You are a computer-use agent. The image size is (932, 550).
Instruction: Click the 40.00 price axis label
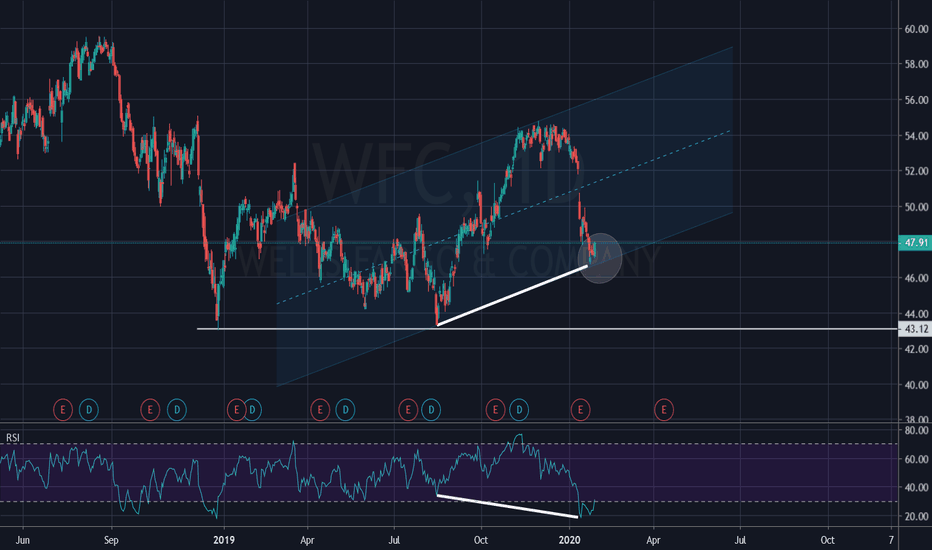(x=916, y=385)
